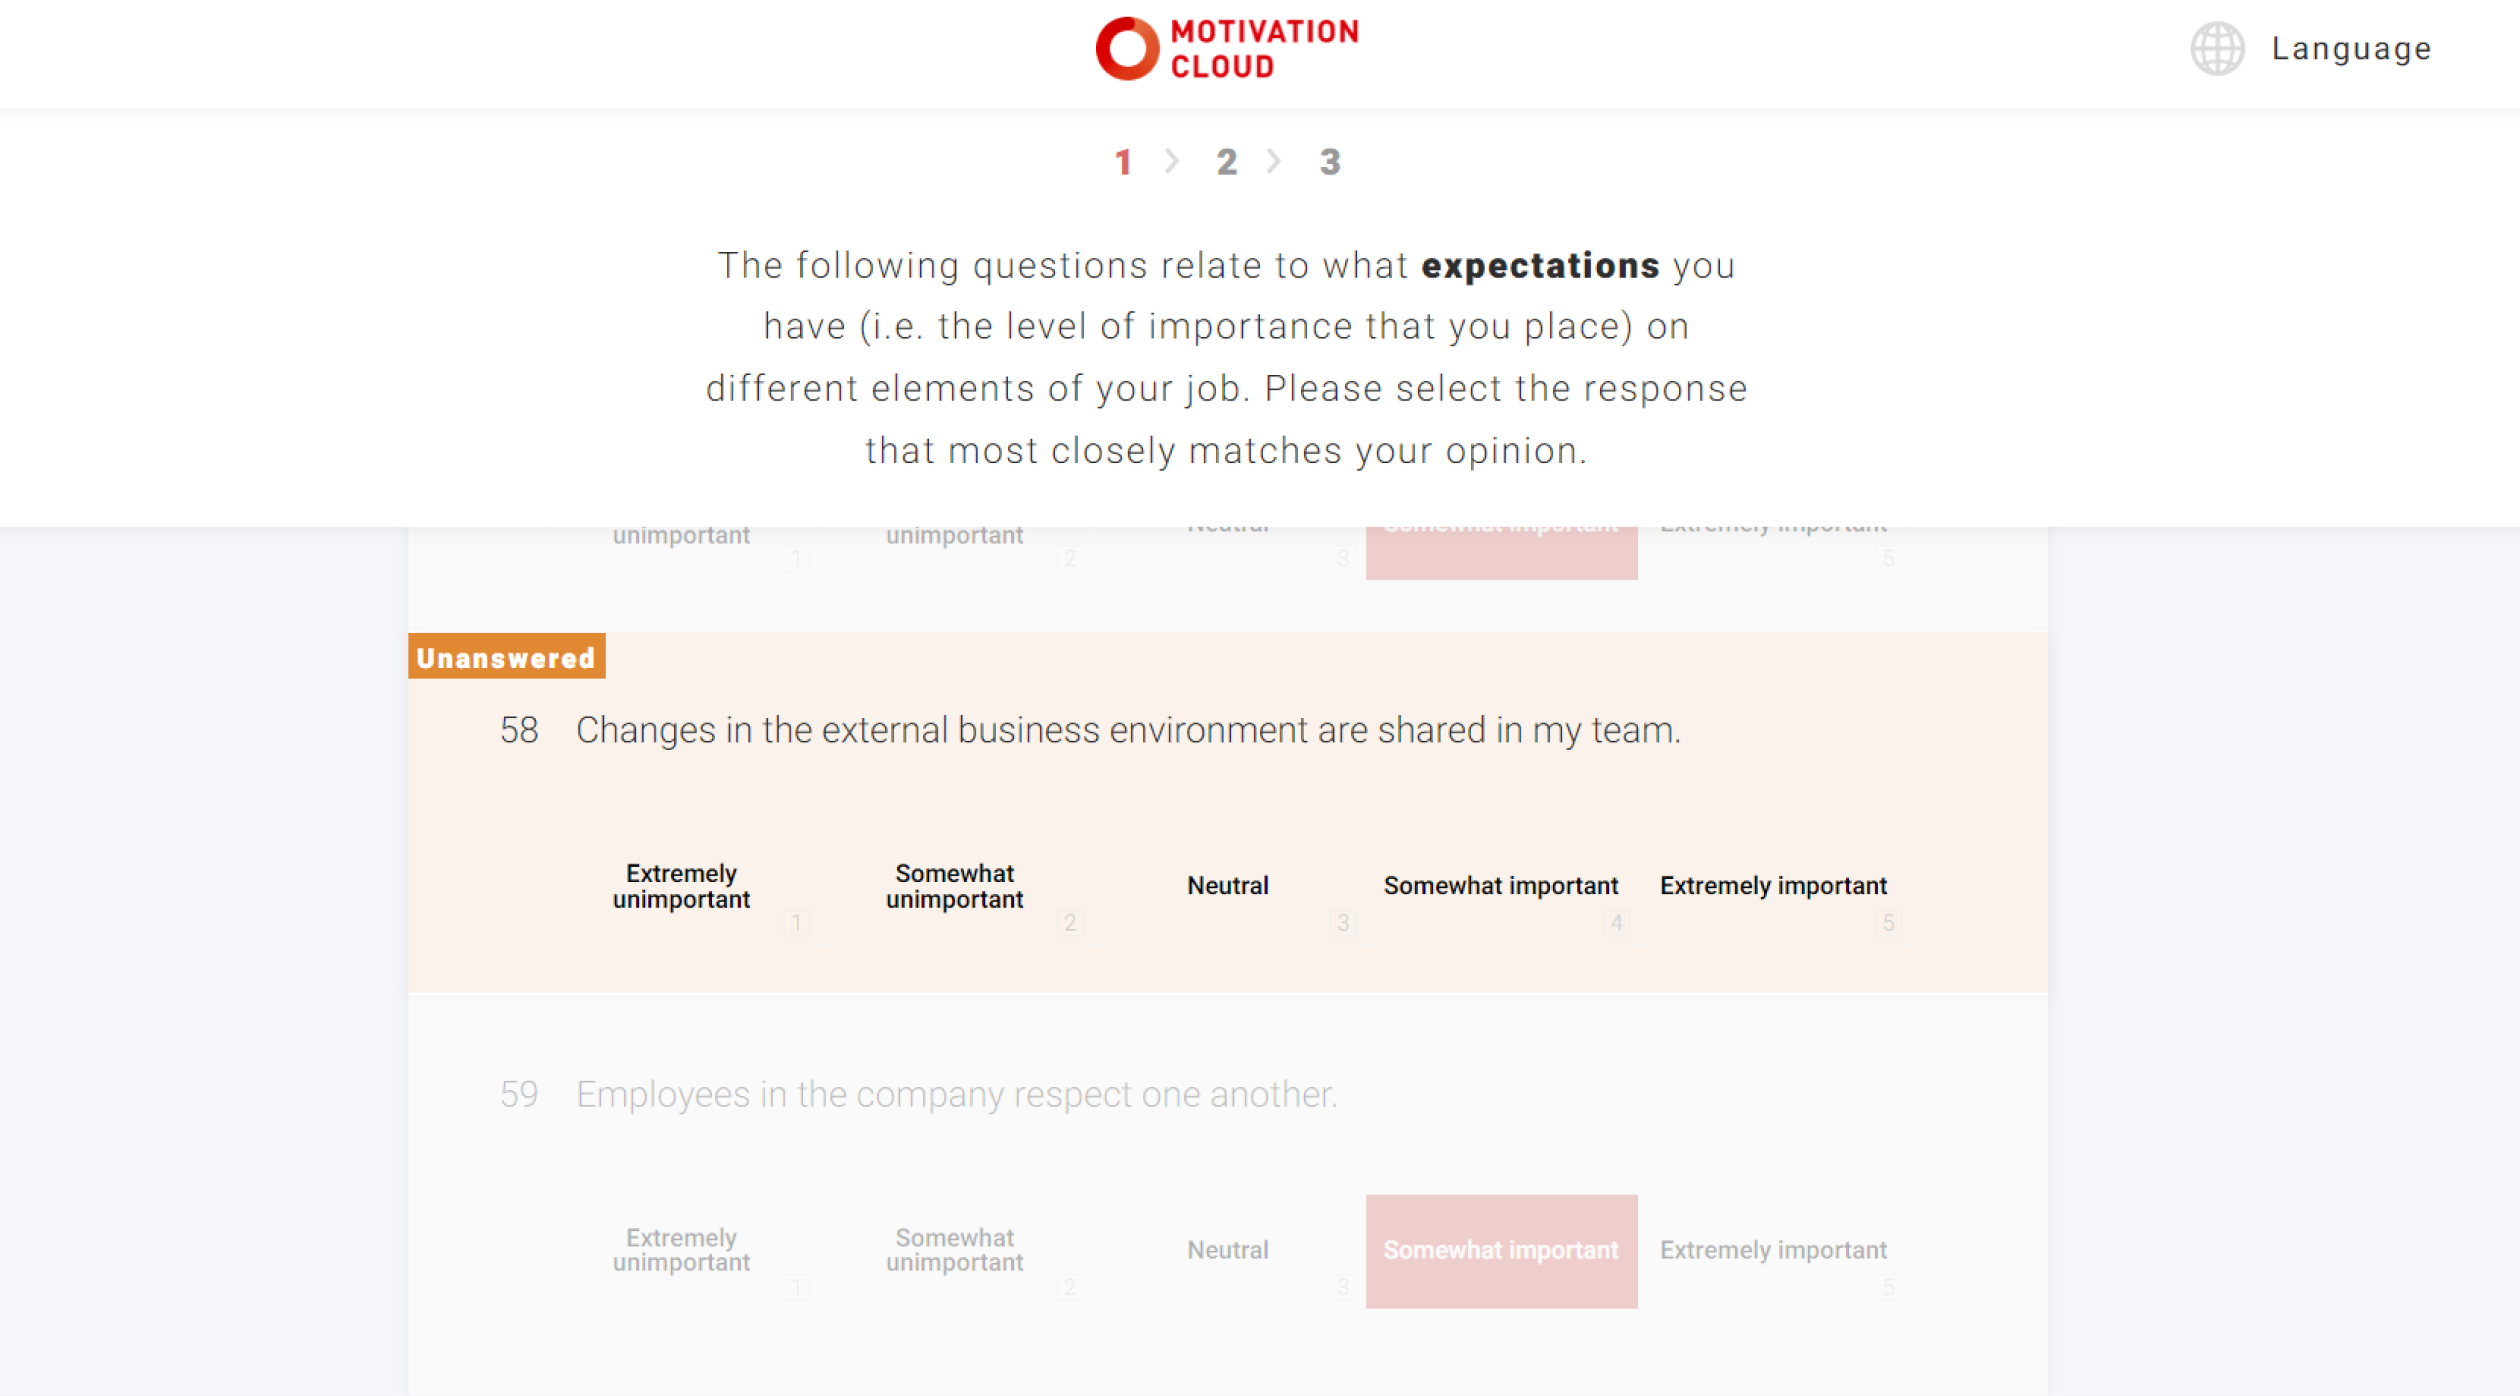Viewport: 2520px width, 1396px height.
Task: Select Extremely unimportant for question 58
Action: [x=682, y=887]
